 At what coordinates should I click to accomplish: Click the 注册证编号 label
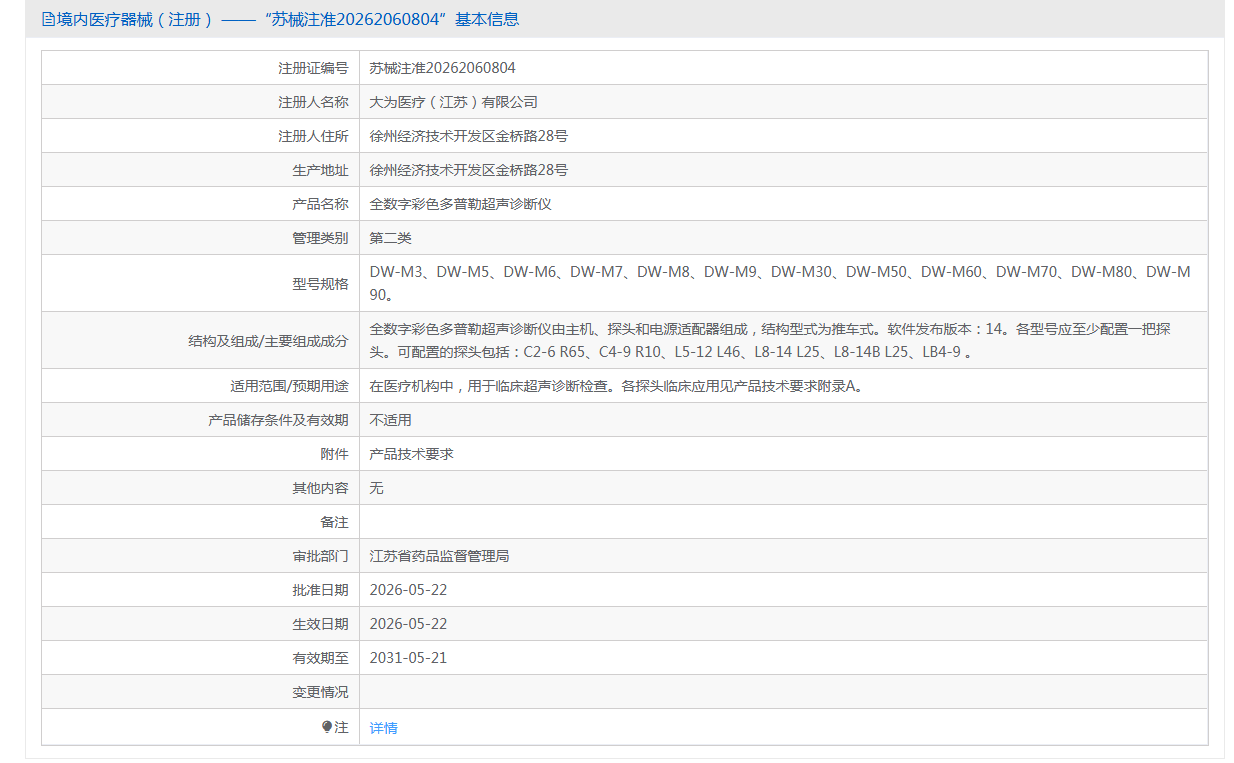[x=313, y=68]
